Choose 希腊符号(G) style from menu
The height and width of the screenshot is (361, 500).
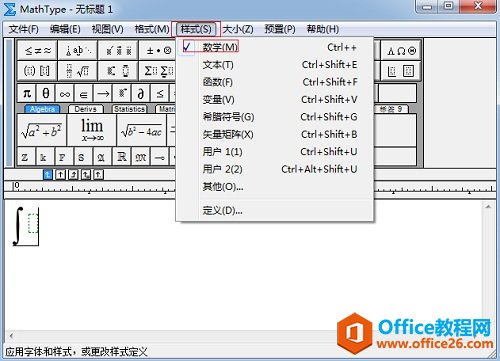(275, 117)
